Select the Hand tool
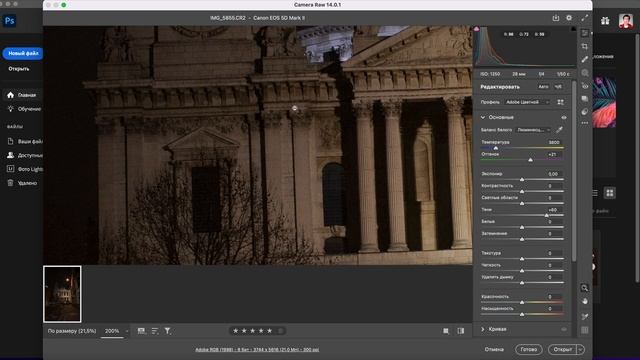This screenshot has height=360, width=640. coord(584,301)
